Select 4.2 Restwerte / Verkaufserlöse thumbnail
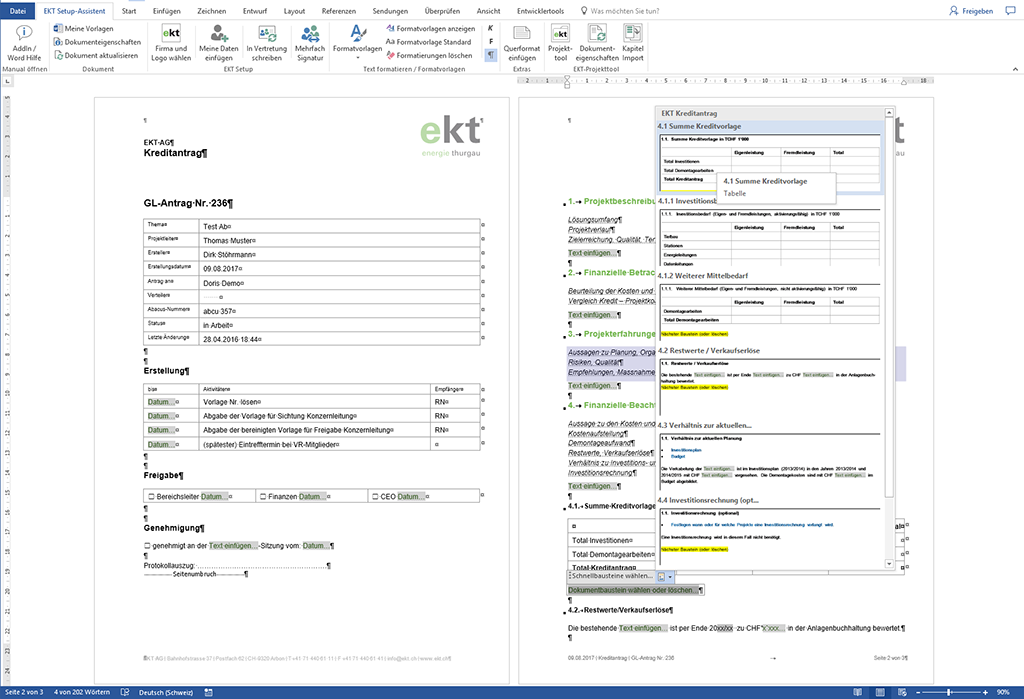This screenshot has width=1024, height=699. [x=769, y=385]
